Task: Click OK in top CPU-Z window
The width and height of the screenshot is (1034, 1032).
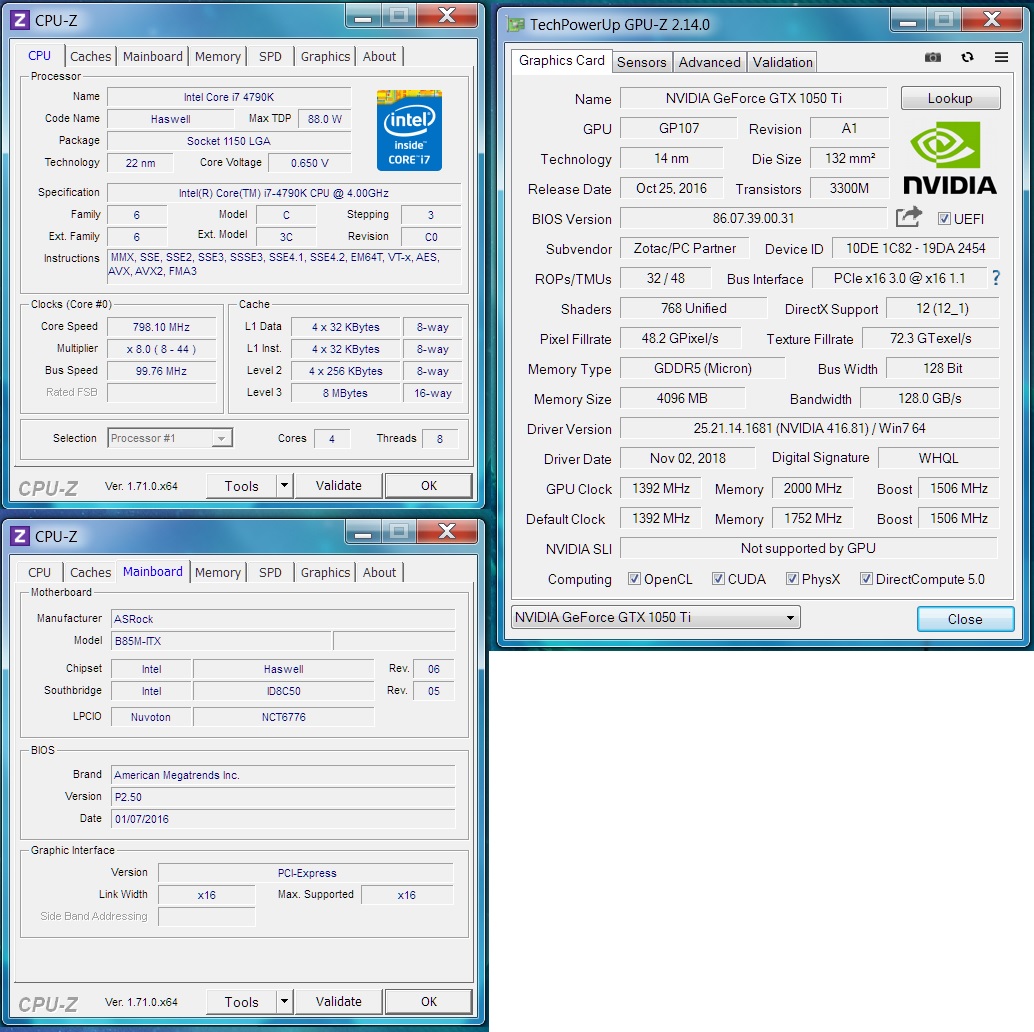Action: pyautogui.click(x=429, y=485)
